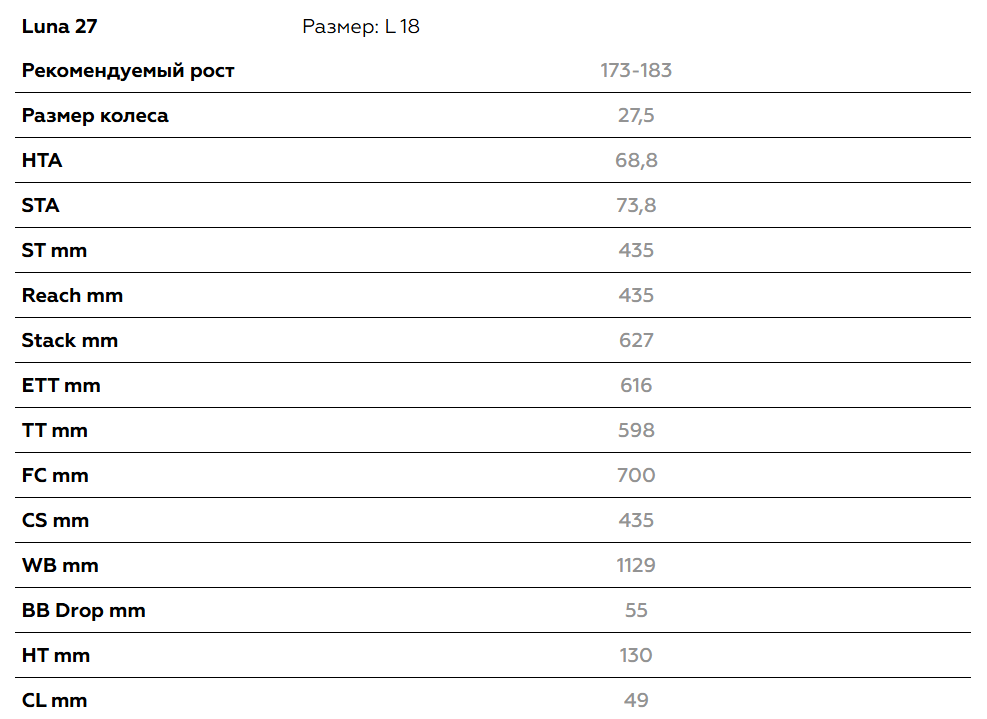Select the Размер колеса row label
Screen dimensions: 987x719
95,116
